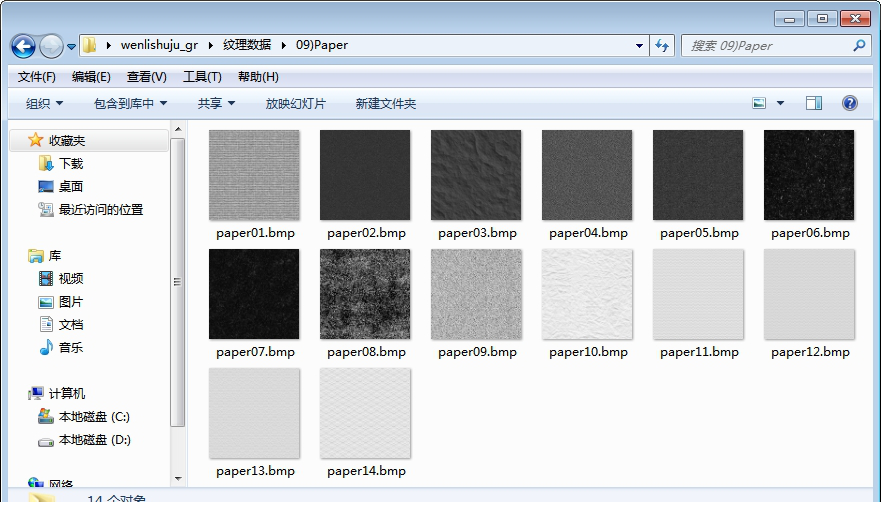This screenshot has width=881, height=522.
Task: Toggle the preview pane
Action: point(814,103)
